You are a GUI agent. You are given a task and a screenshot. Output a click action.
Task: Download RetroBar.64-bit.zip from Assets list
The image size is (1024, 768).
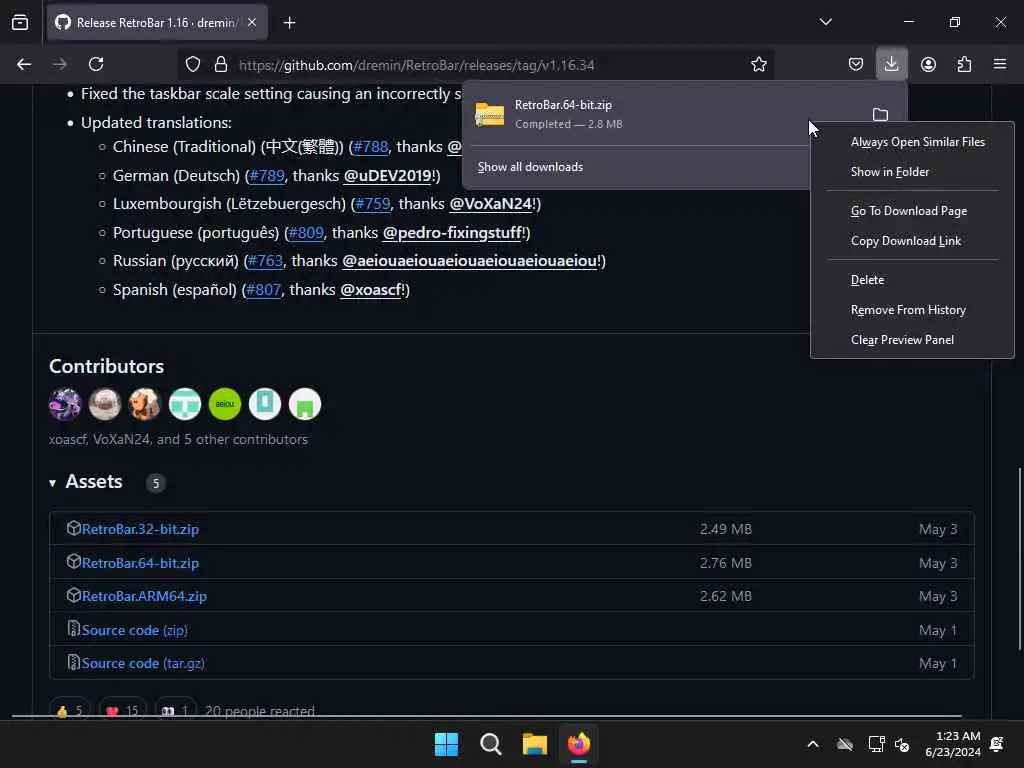tap(140, 563)
